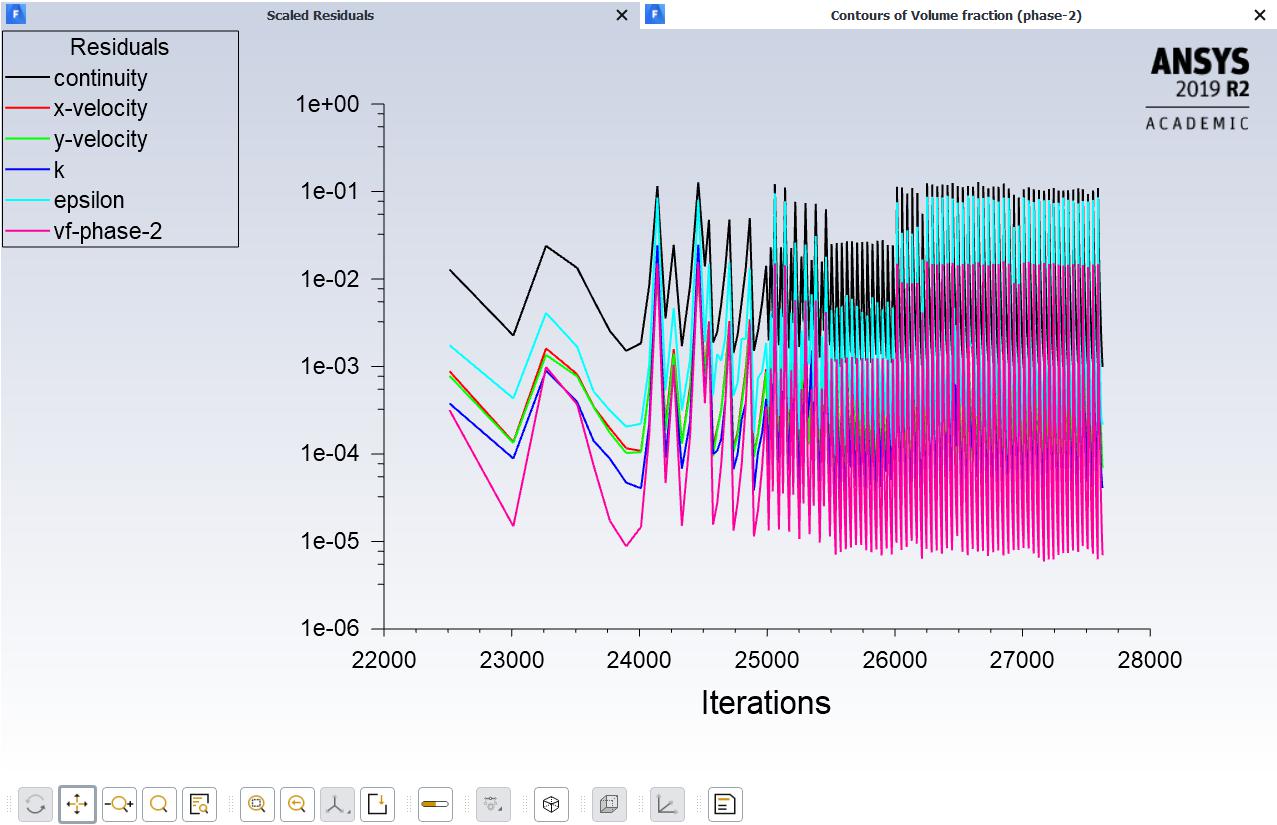
Task: Expand the axis triad tool dropdown
Action: tap(337, 803)
